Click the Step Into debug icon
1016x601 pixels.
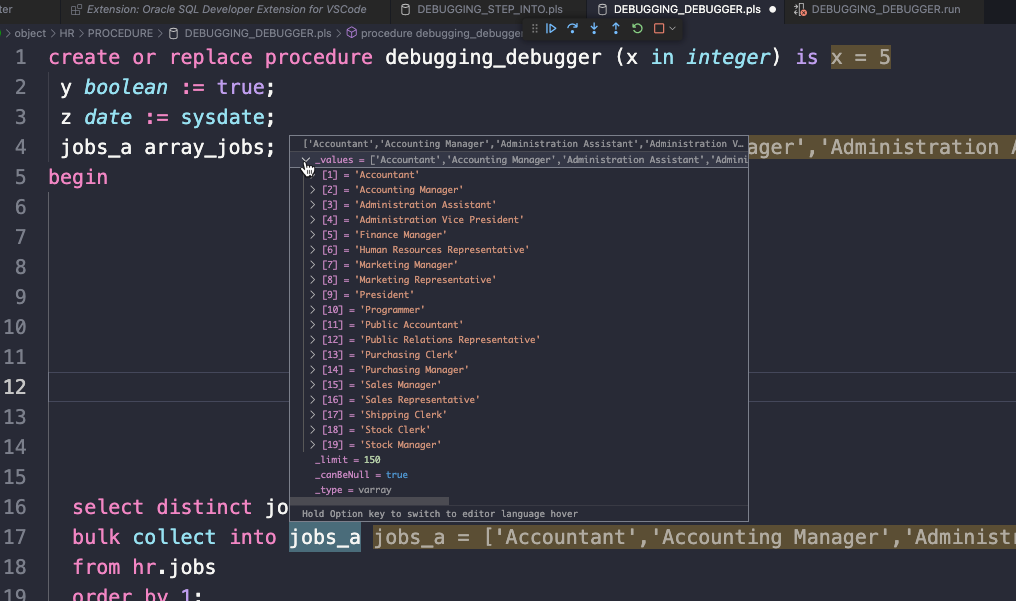coord(594,29)
